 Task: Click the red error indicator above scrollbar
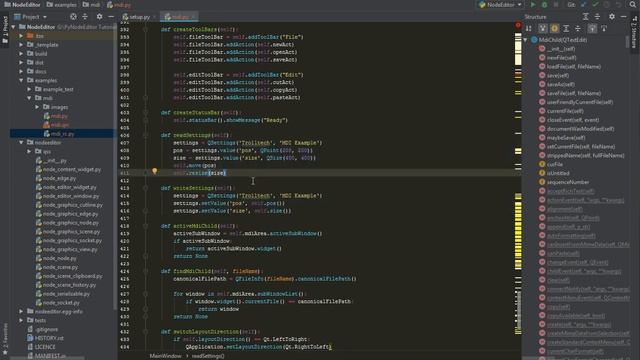point(518,25)
